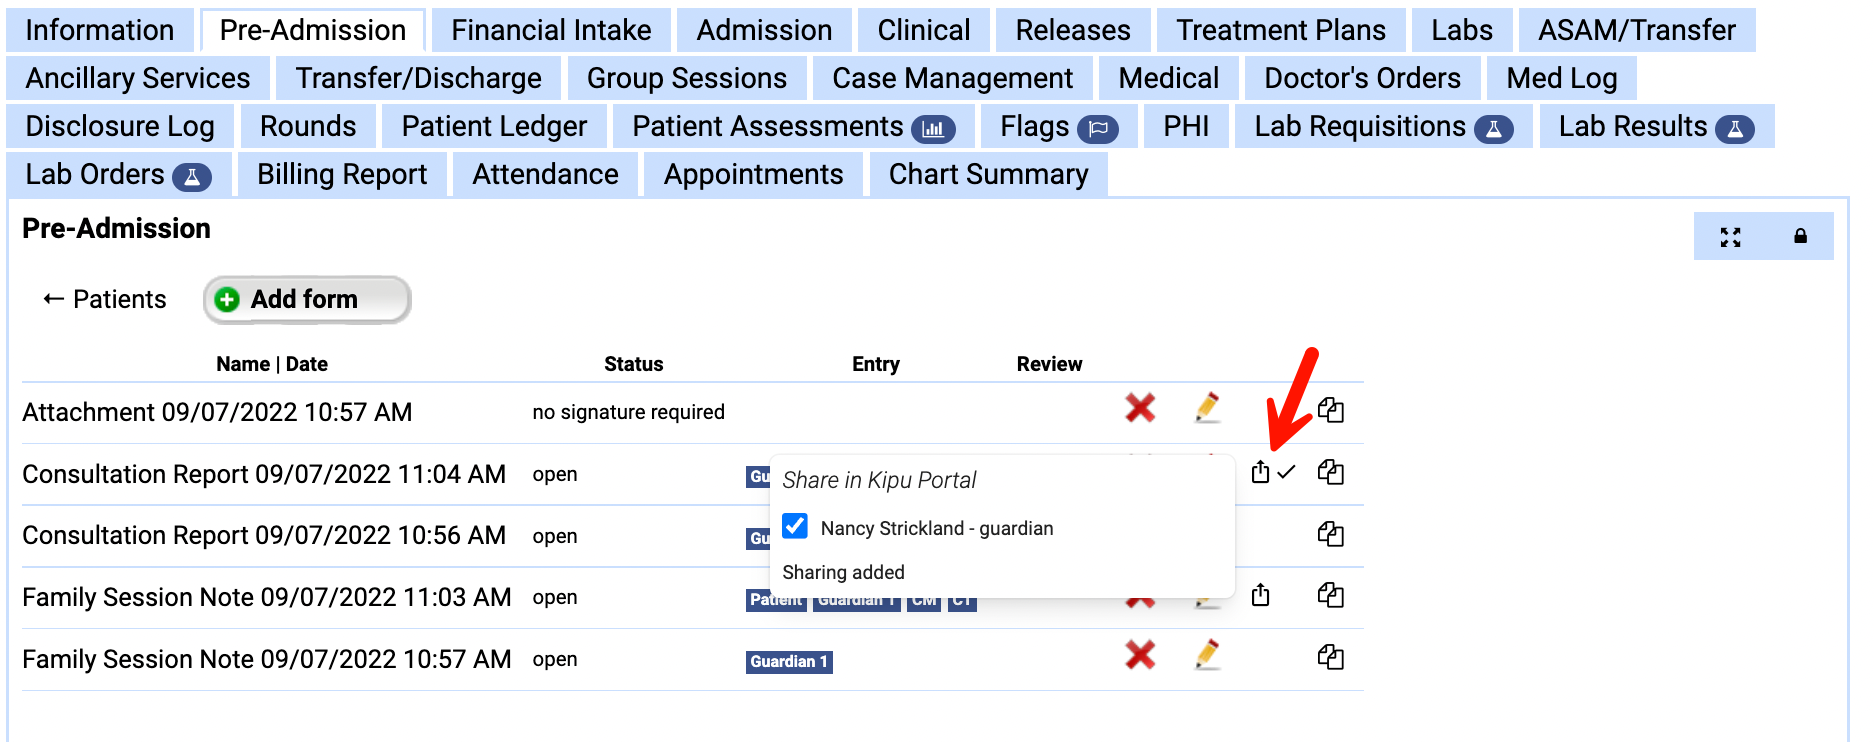Click the Guardian 1 badge on last row
1874x742 pixels.
pos(788,661)
